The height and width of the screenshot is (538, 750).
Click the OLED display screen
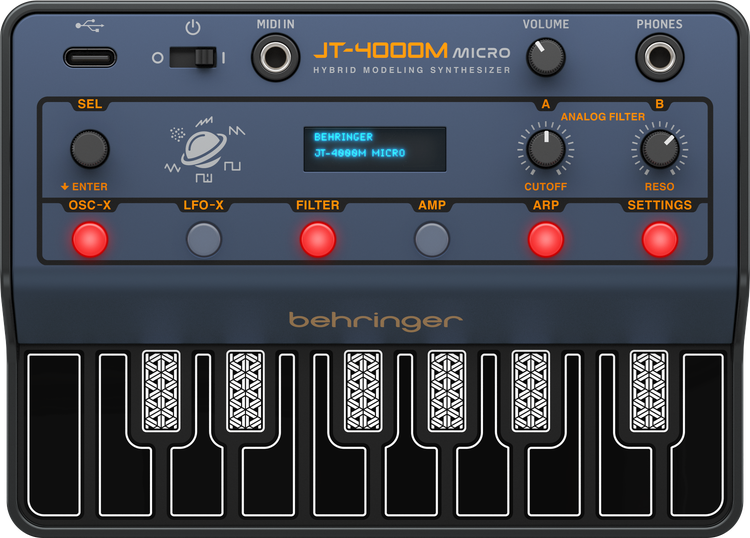(x=375, y=149)
